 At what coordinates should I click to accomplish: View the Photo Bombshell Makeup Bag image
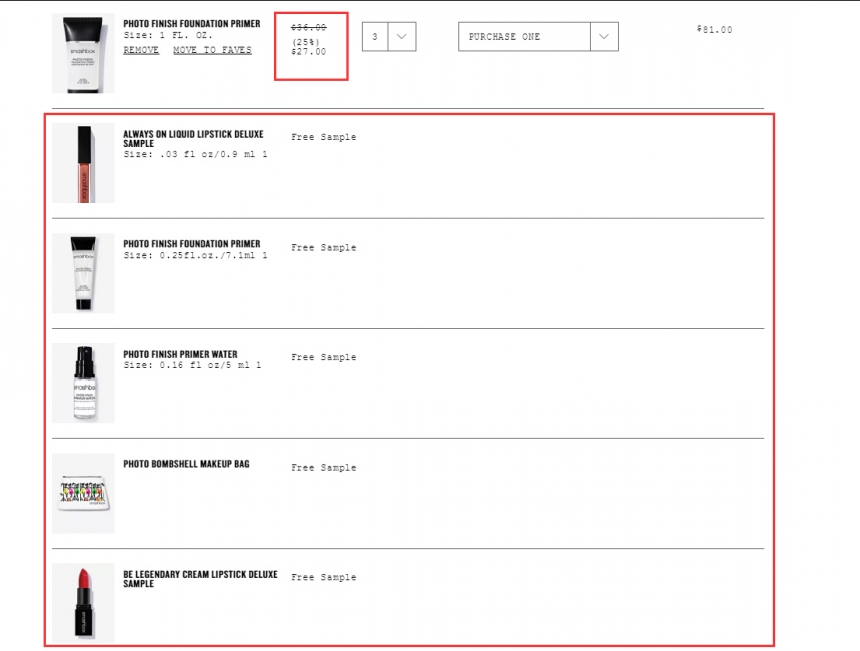tap(83, 493)
